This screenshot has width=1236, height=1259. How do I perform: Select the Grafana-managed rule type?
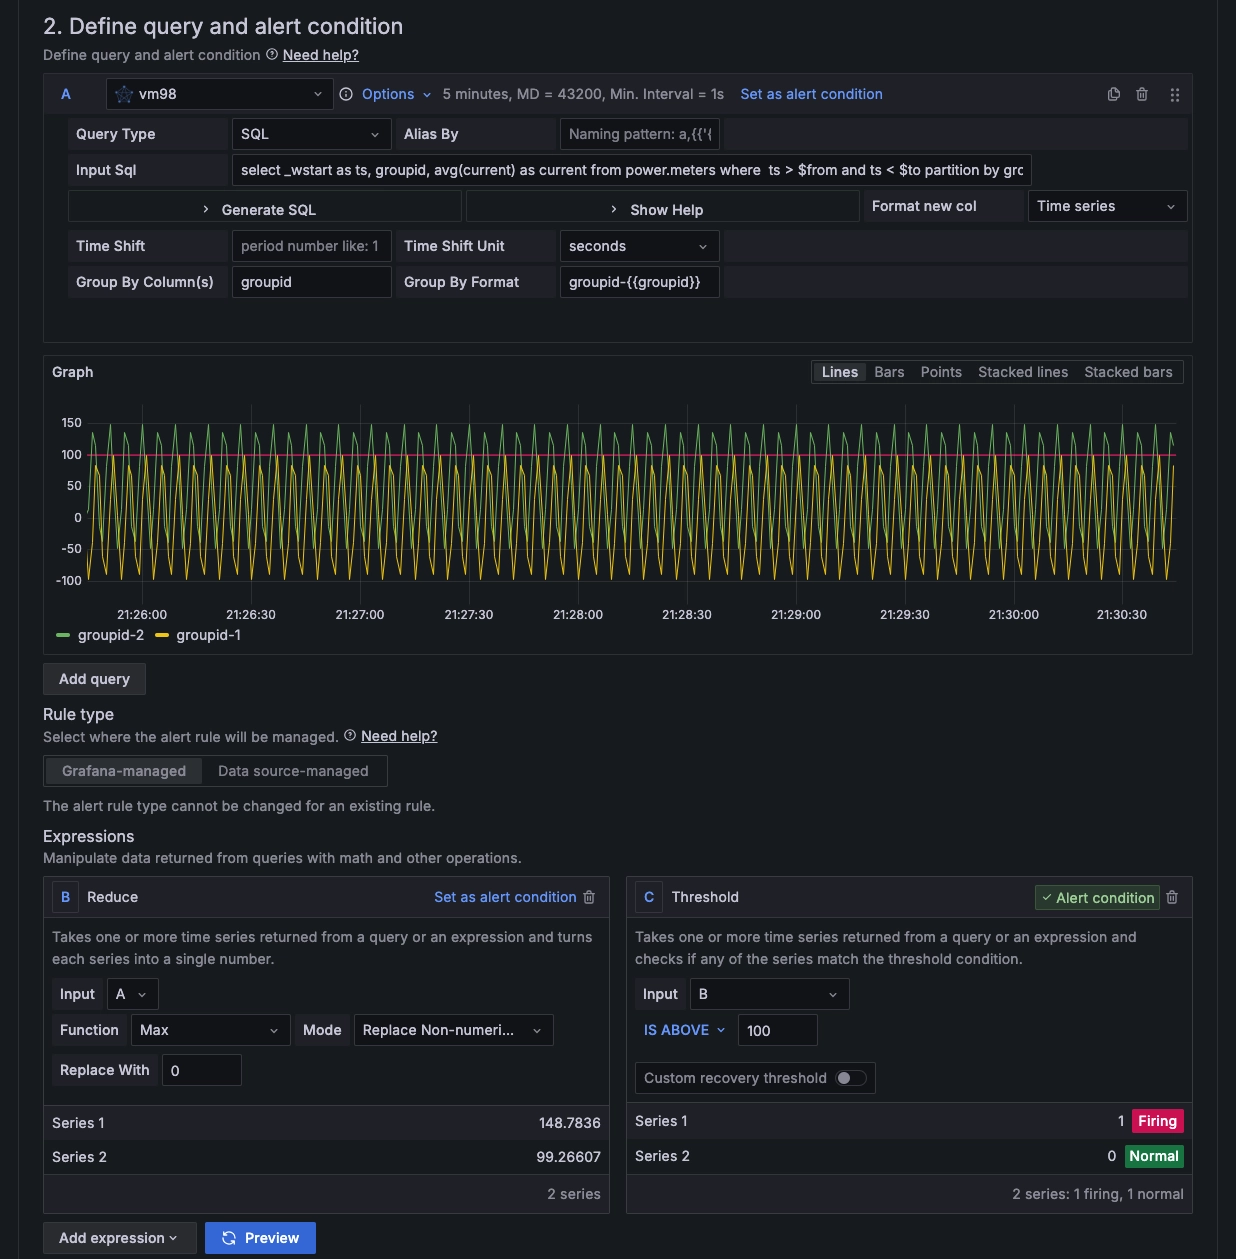point(124,771)
